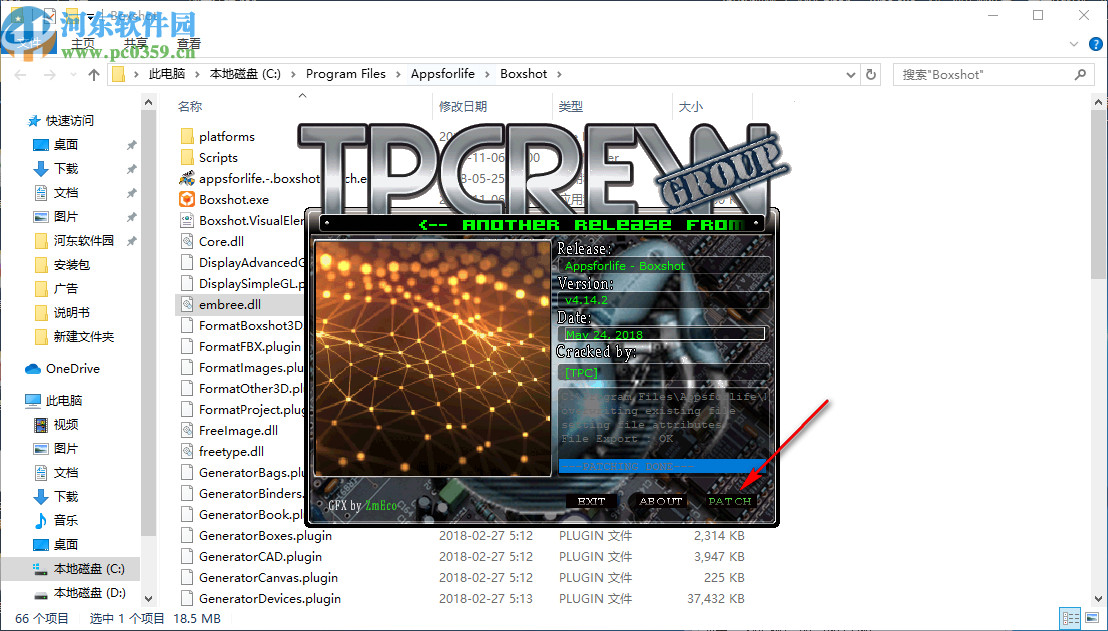Select 此电脑 in the address breadcrumb

[167, 73]
